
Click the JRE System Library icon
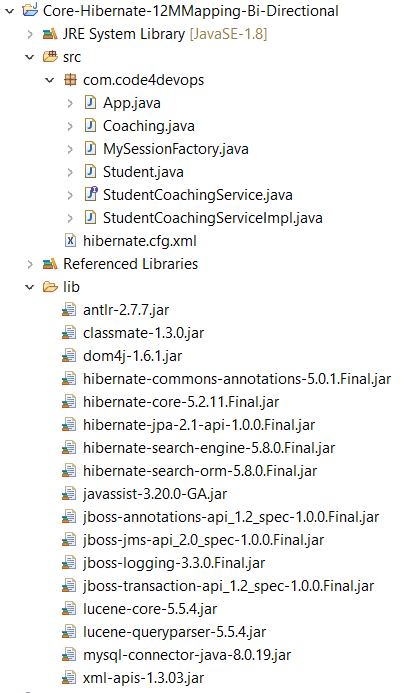point(50,34)
